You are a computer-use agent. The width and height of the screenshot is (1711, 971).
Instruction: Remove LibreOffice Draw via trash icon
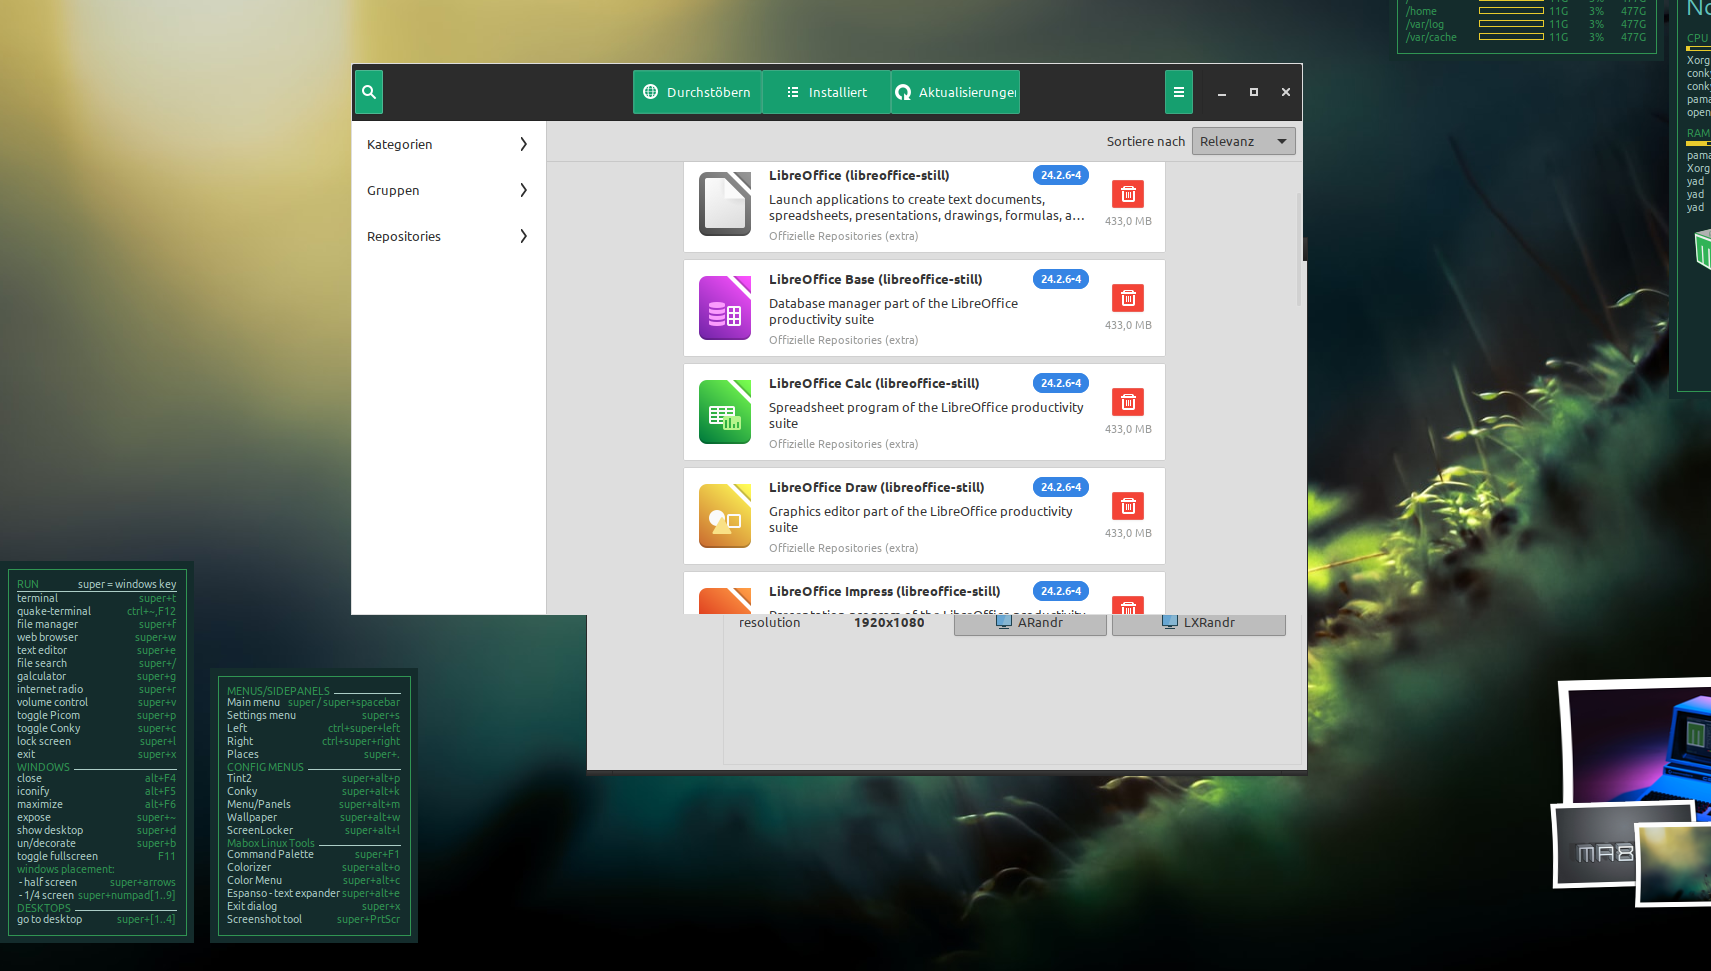pyautogui.click(x=1128, y=506)
